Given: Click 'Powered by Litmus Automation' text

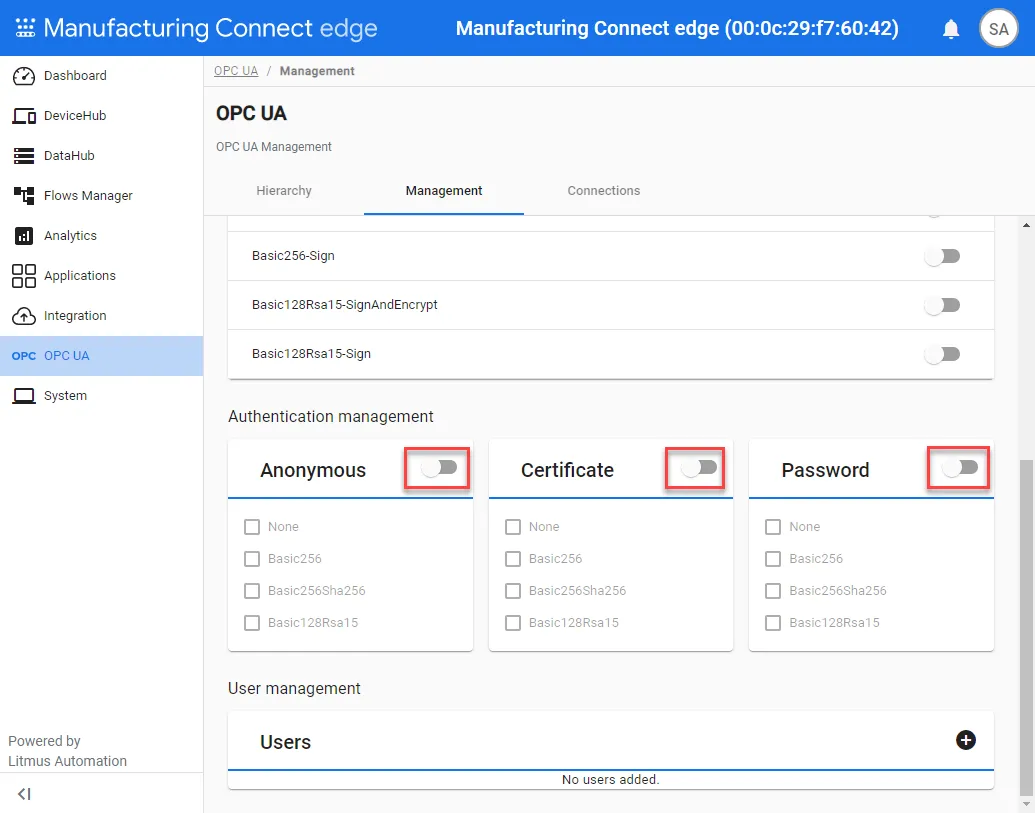Looking at the screenshot, I should tap(67, 752).
